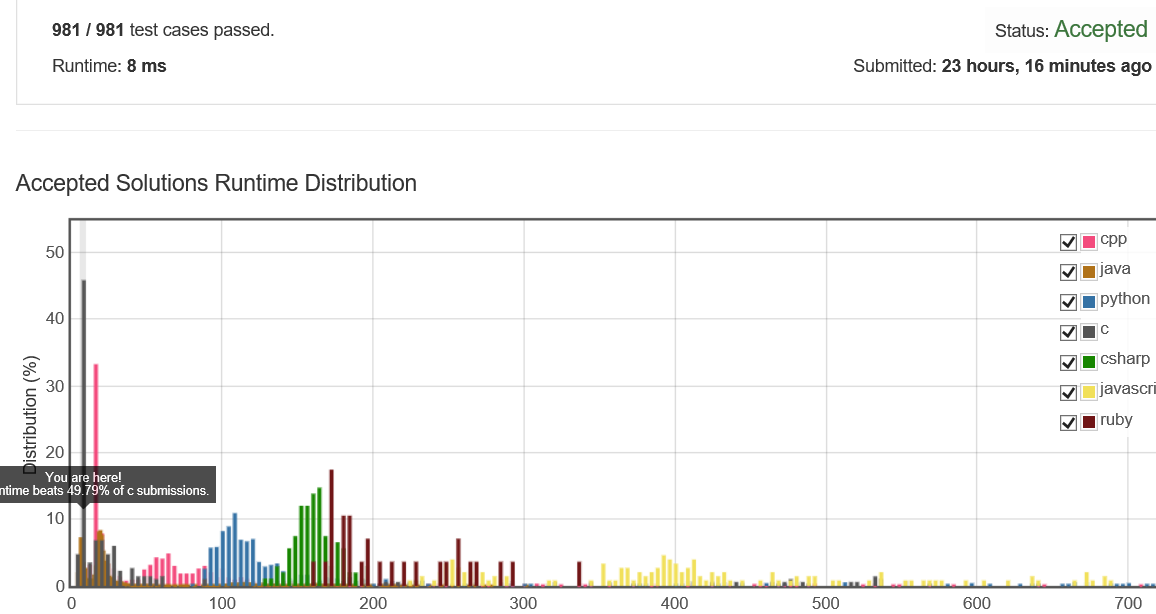This screenshot has height=614, width=1156.
Task: Click the csharp legend label text
Action: (1124, 359)
